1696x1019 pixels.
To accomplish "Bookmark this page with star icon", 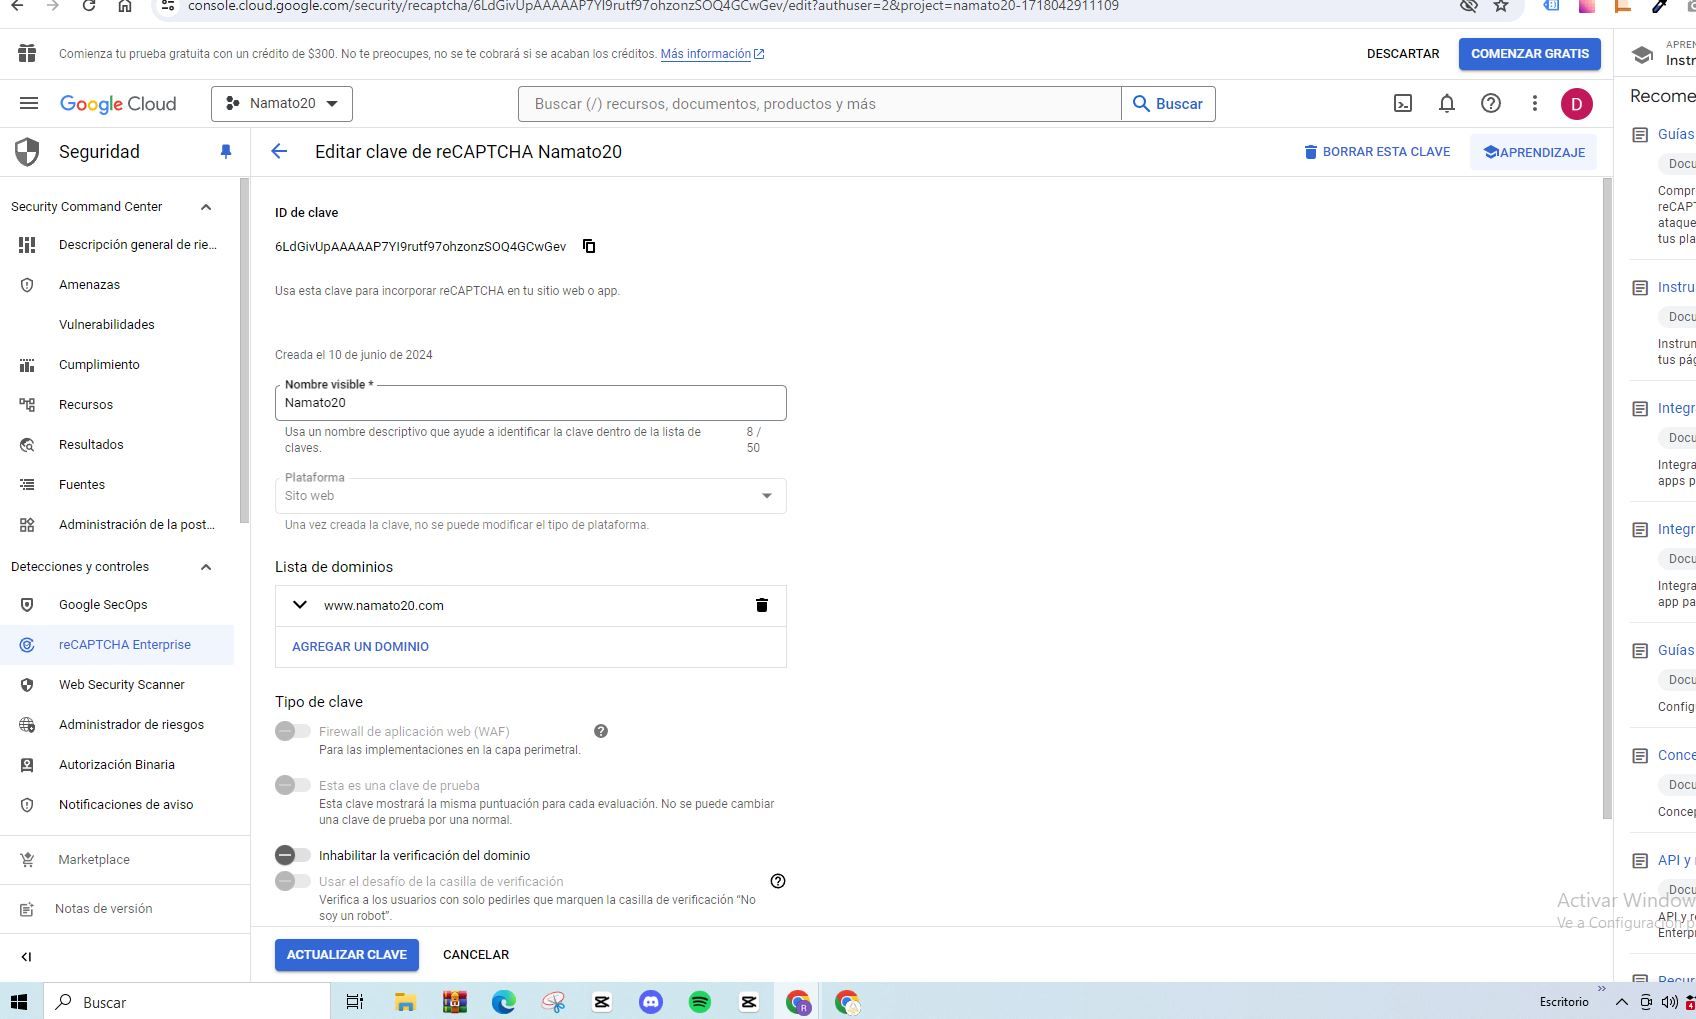I will click(x=1501, y=6).
